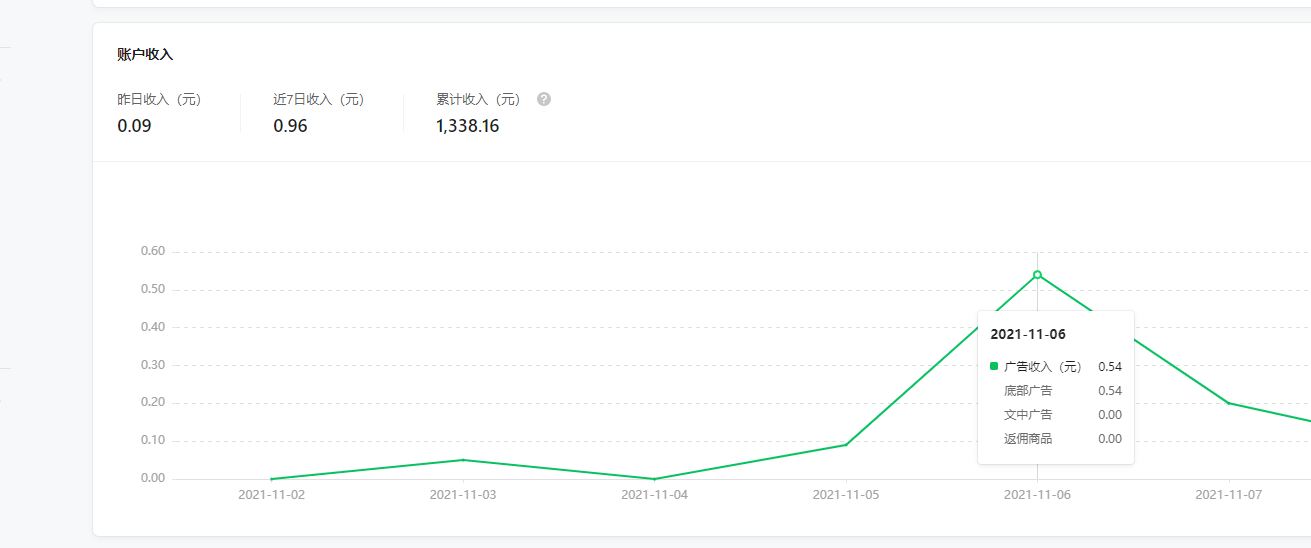This screenshot has width=1311, height=548.
Task: Click the 0.60 y-axis label
Action: click(152, 251)
